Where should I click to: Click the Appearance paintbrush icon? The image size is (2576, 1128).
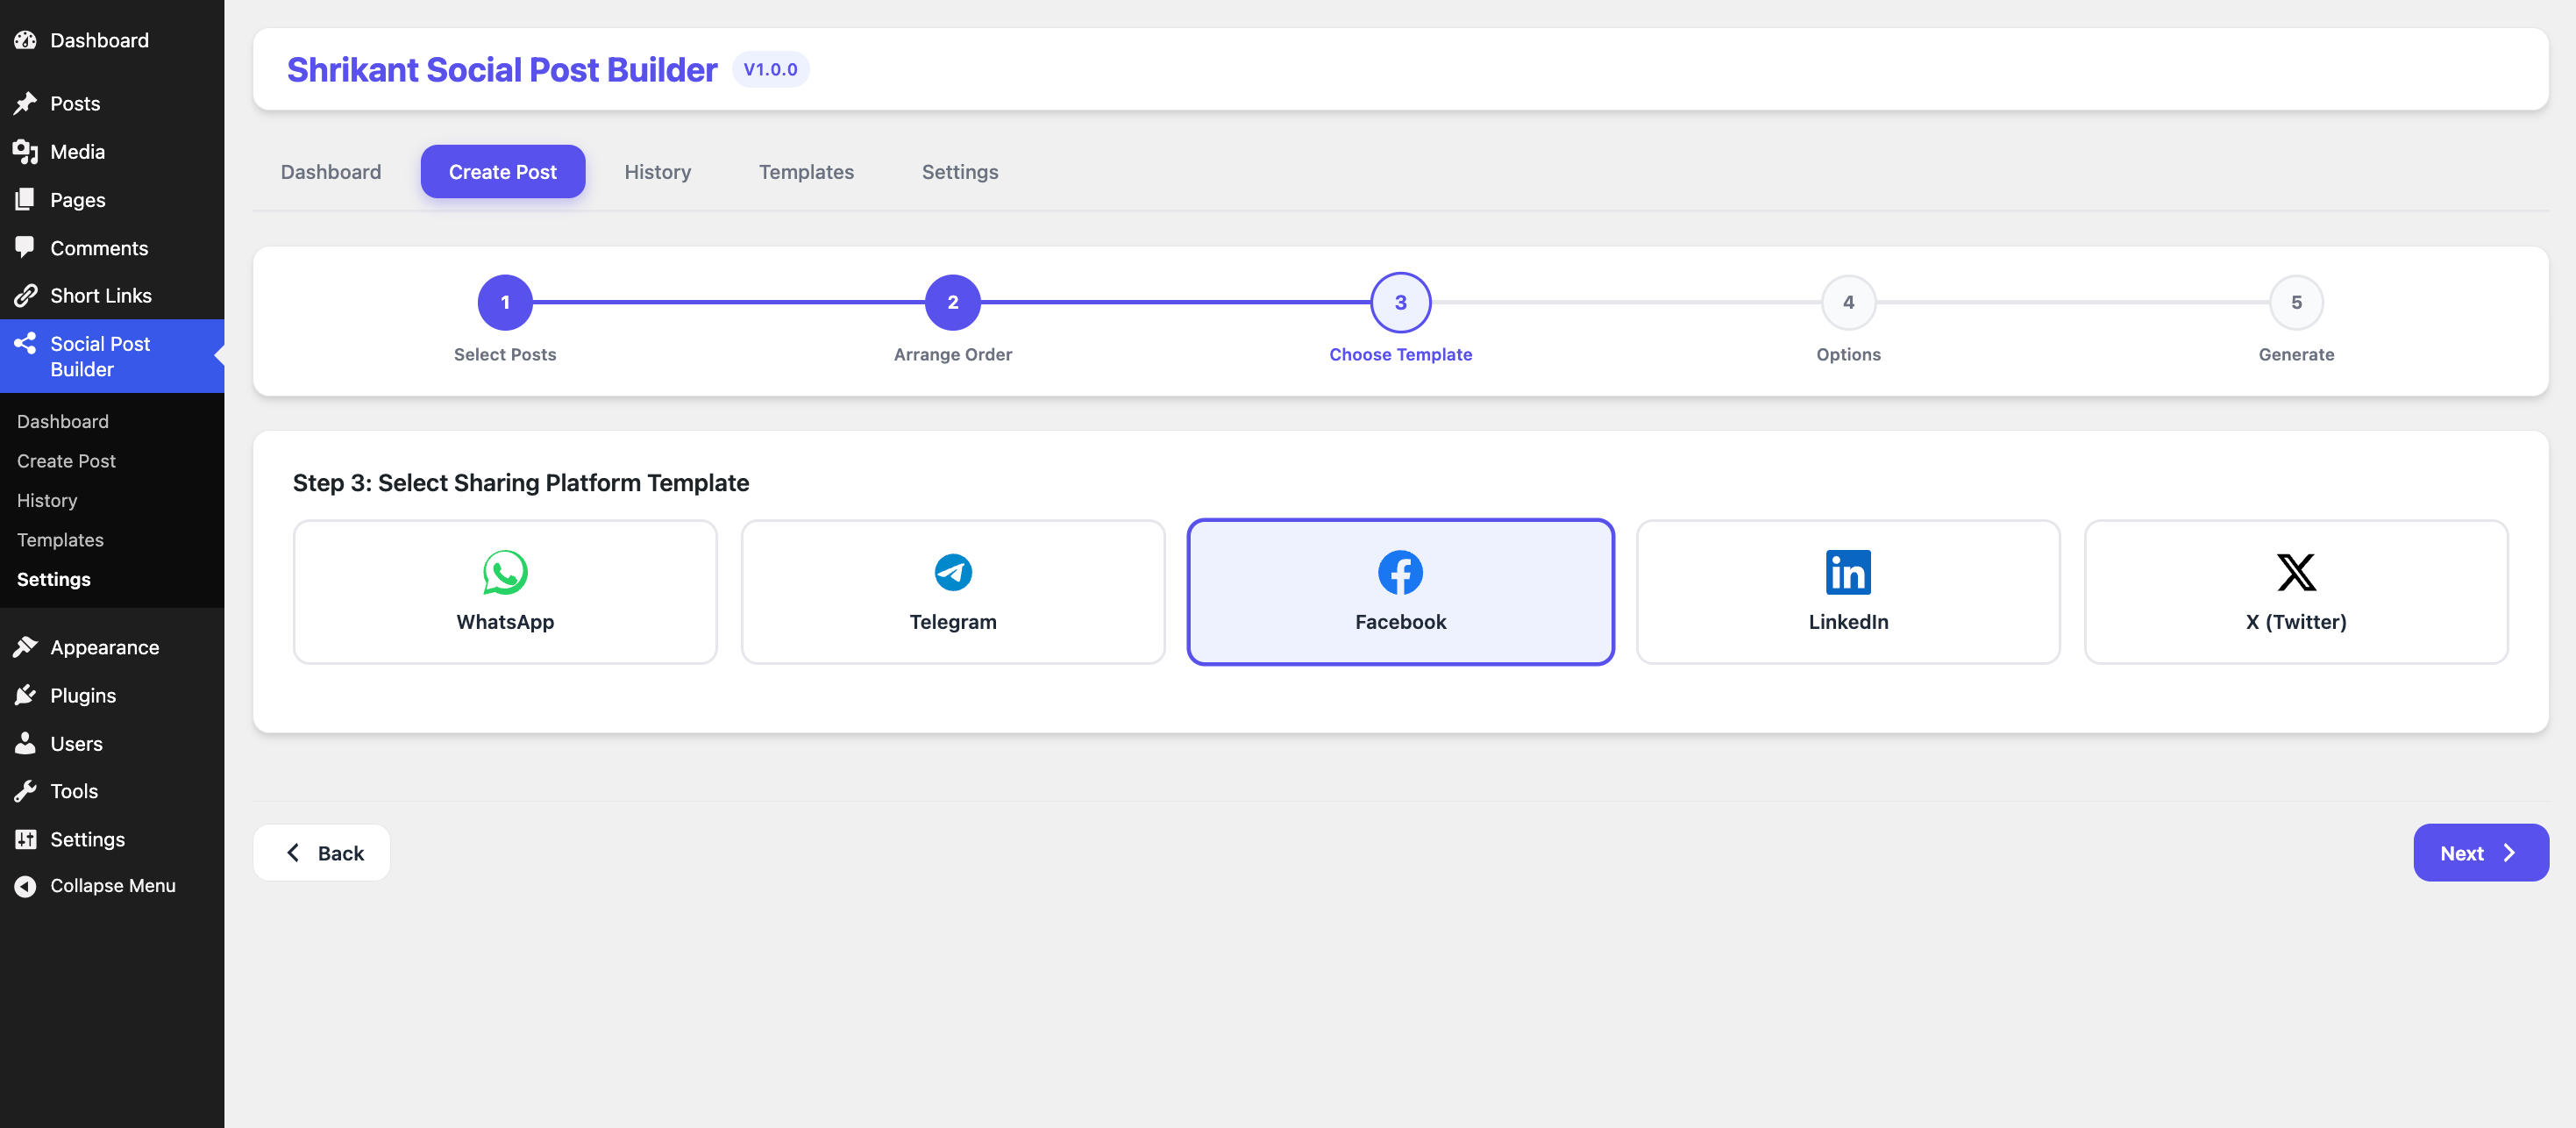25,647
